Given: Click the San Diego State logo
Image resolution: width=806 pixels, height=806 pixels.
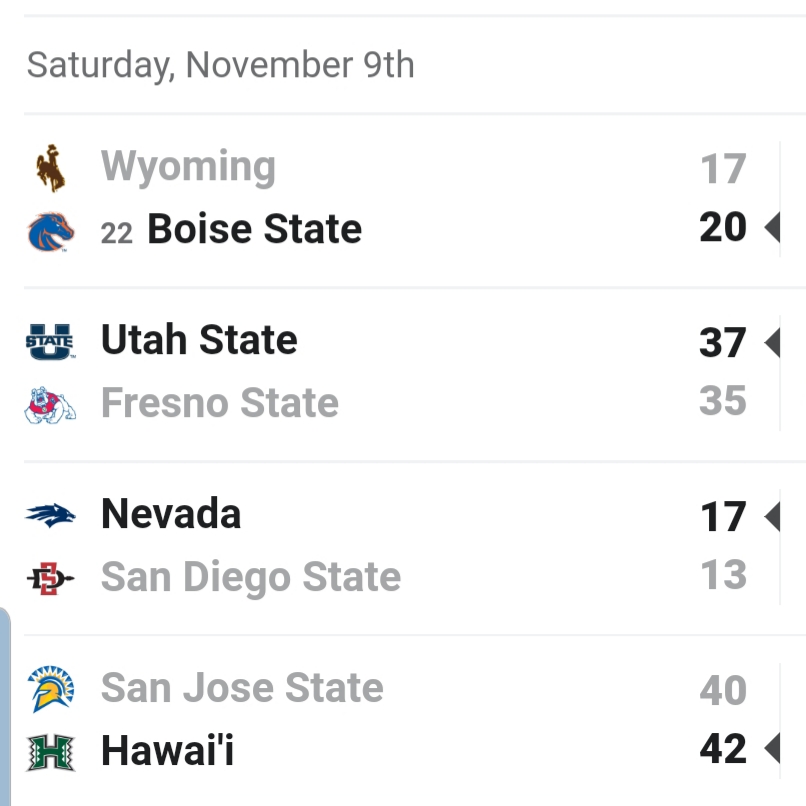Looking at the screenshot, I should [x=50, y=579].
